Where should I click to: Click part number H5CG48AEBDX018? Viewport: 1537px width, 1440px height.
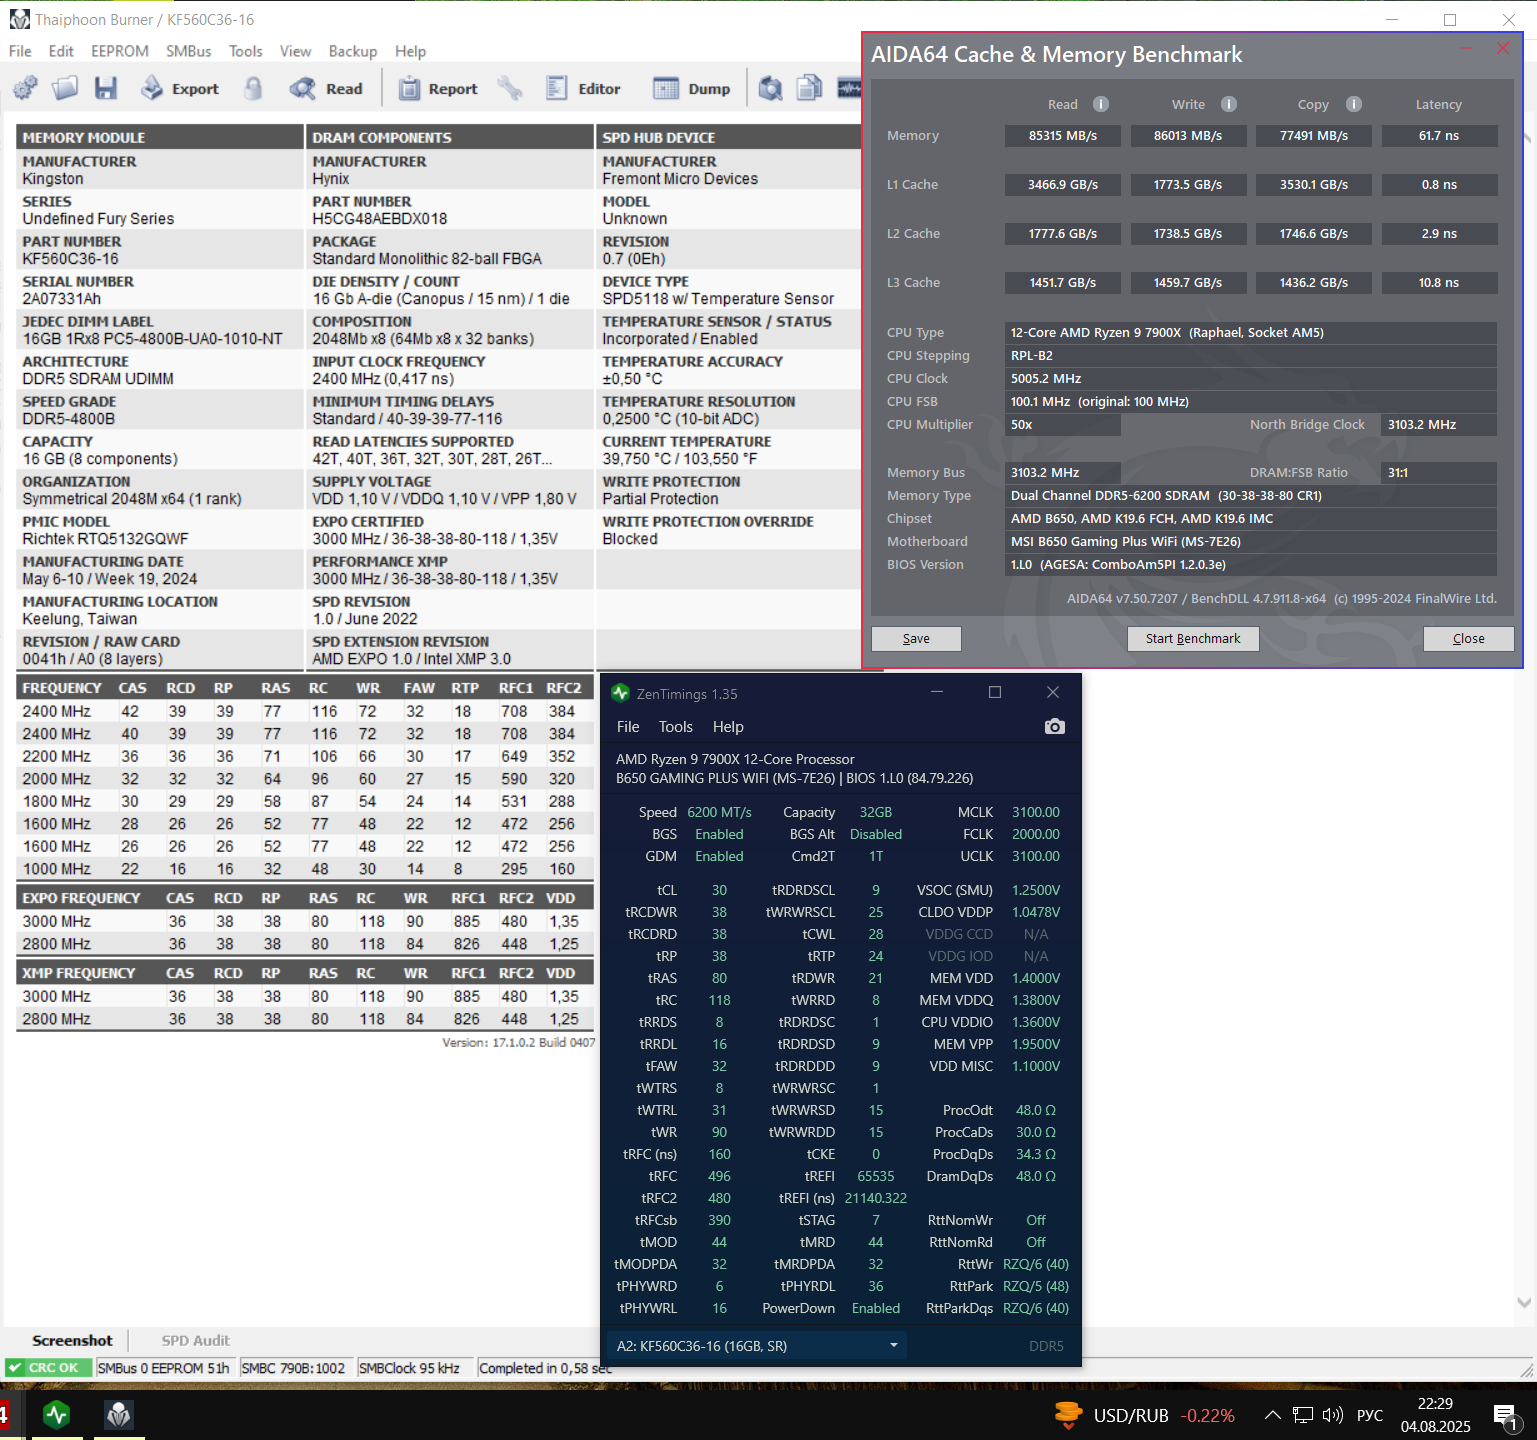pos(380,219)
